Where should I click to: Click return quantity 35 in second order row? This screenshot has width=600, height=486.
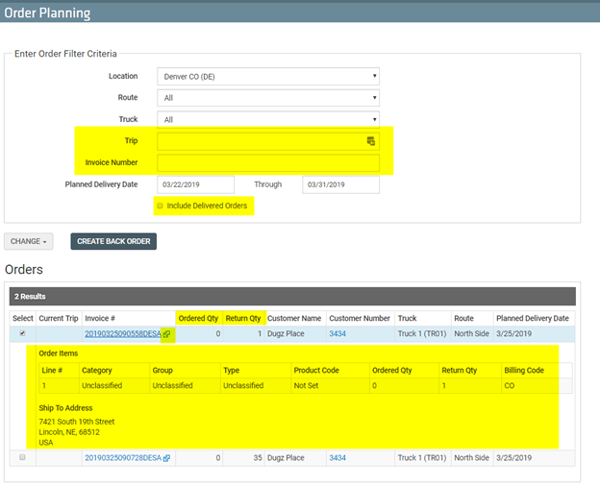tap(258, 458)
